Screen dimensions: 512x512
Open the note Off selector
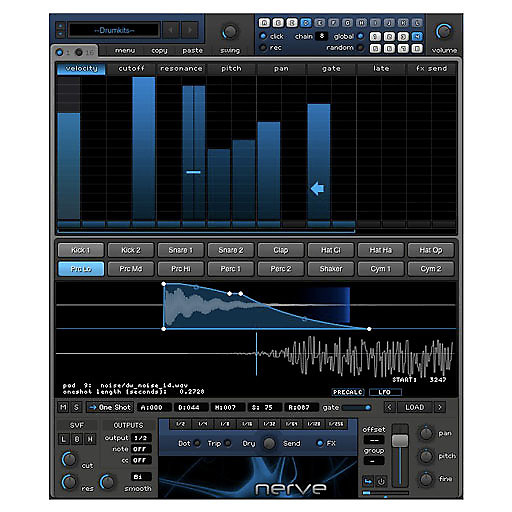point(141,449)
